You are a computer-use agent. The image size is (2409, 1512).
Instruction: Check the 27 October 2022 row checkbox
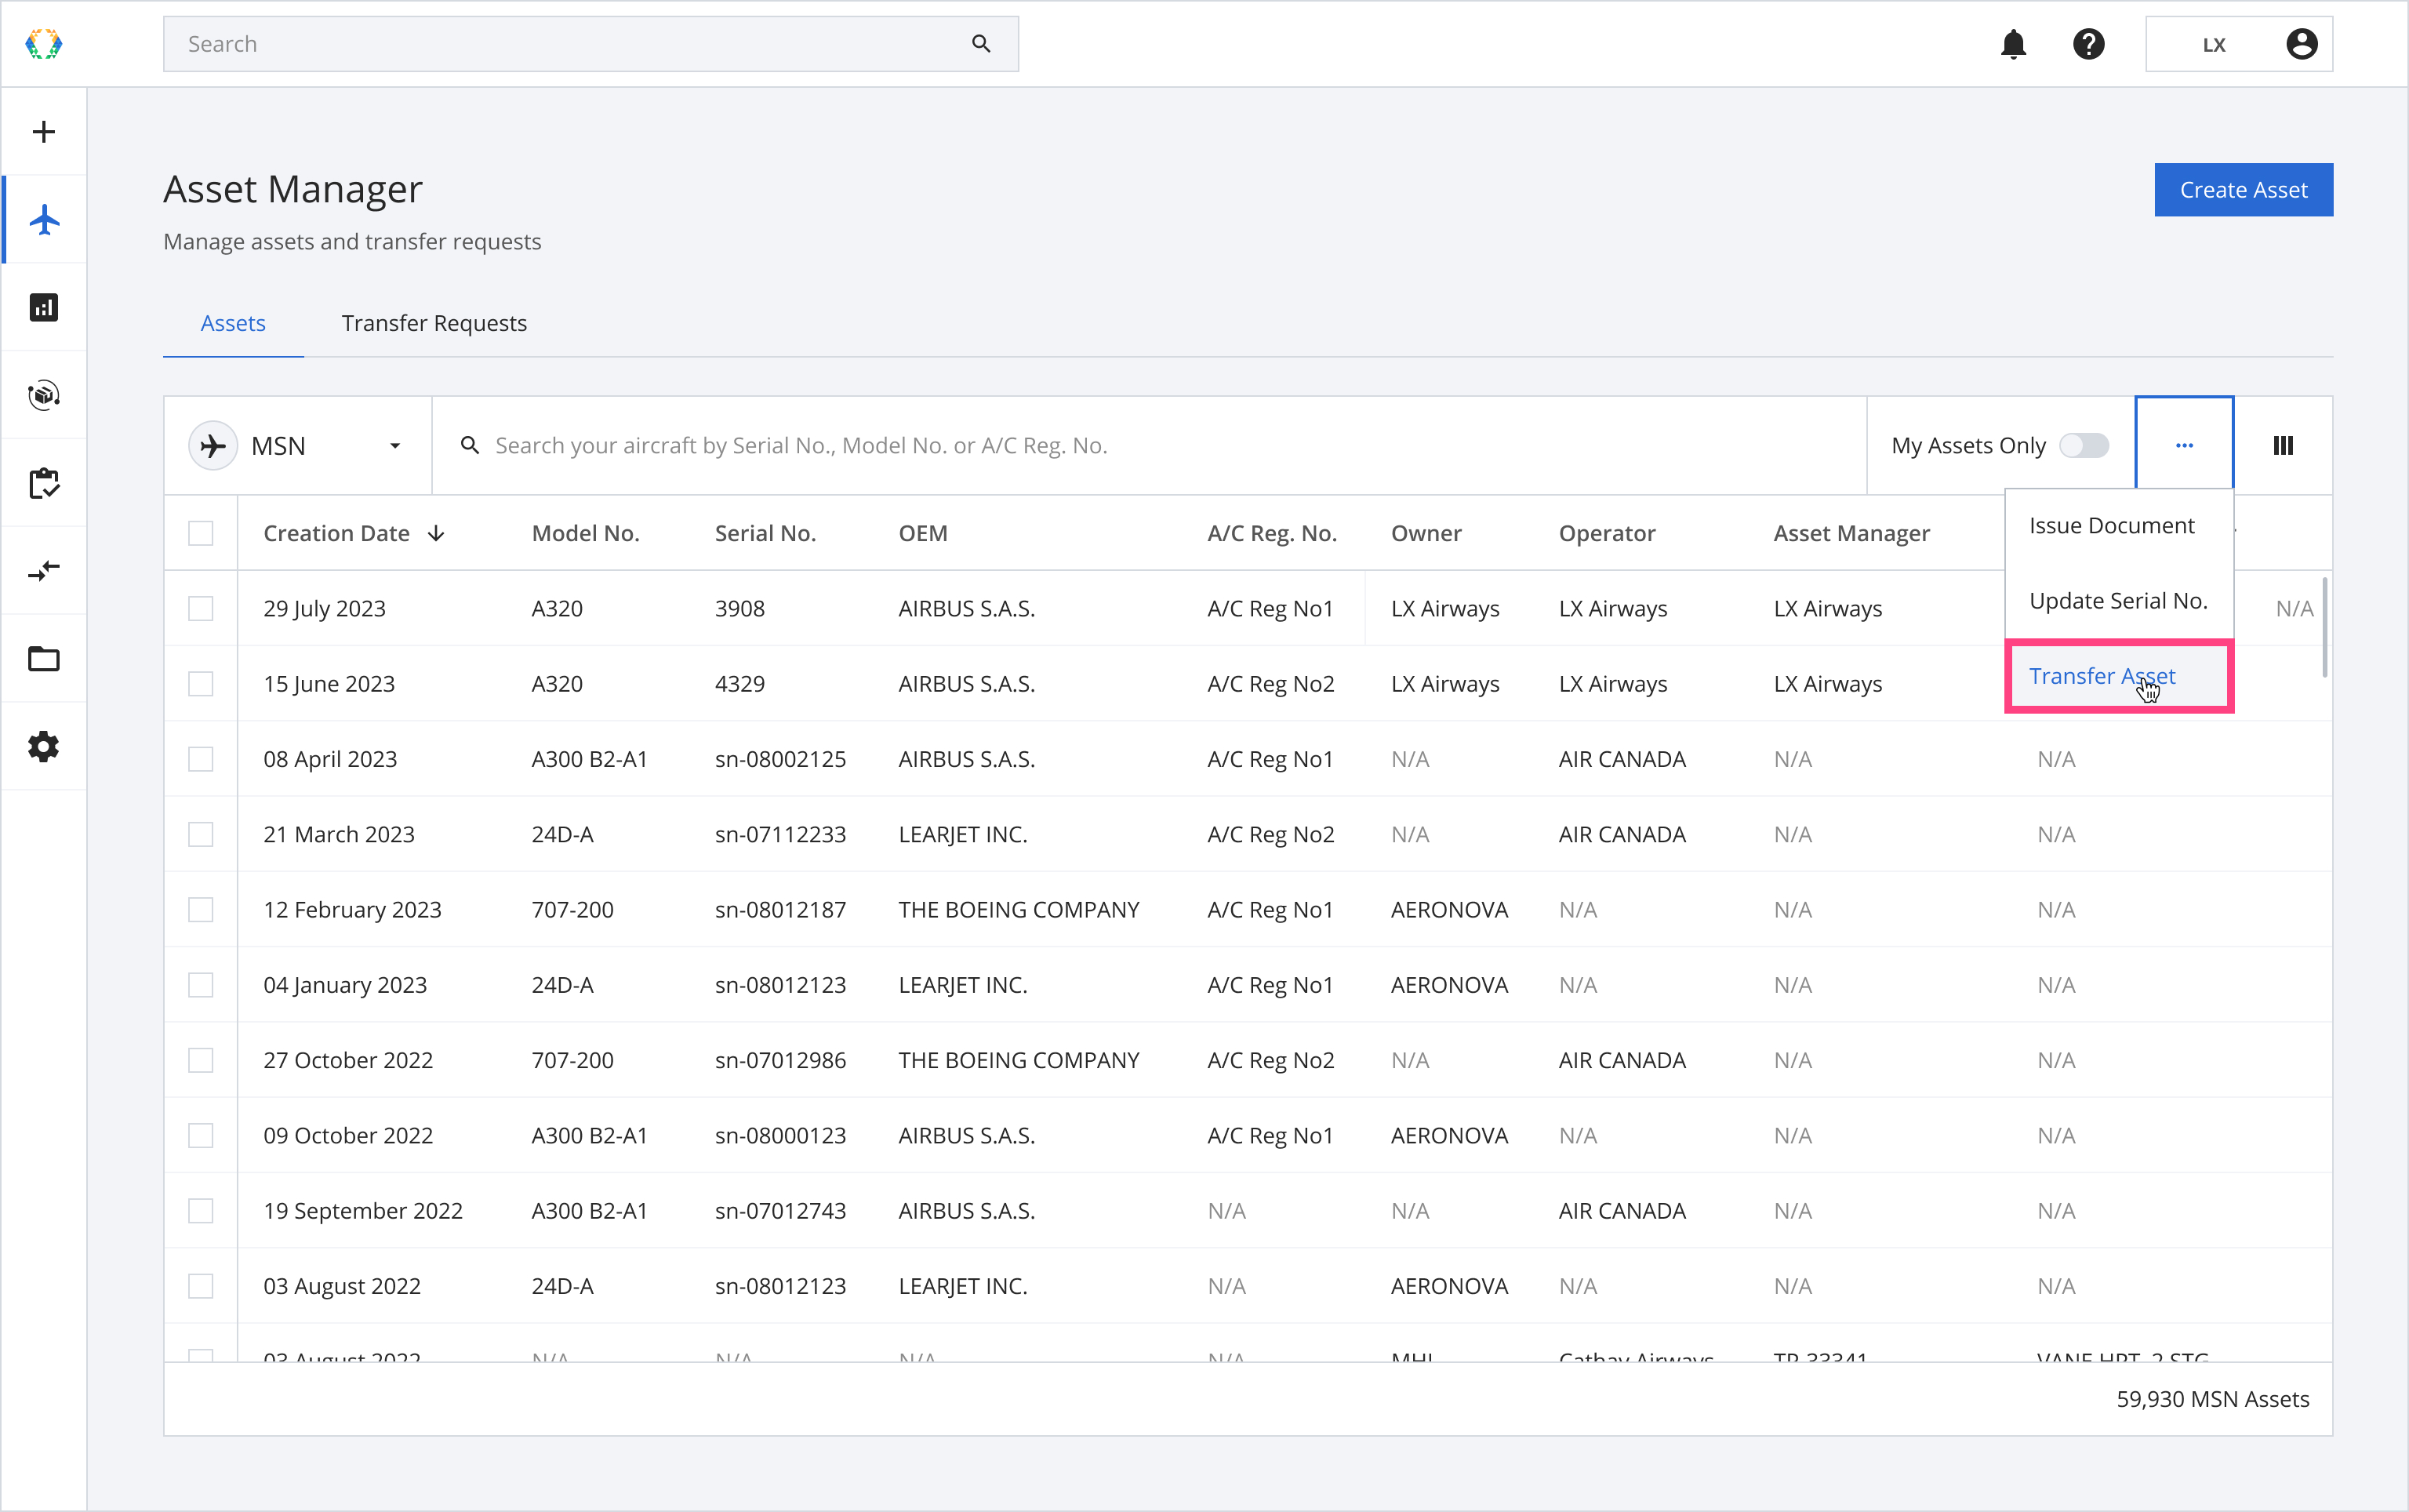(201, 1061)
